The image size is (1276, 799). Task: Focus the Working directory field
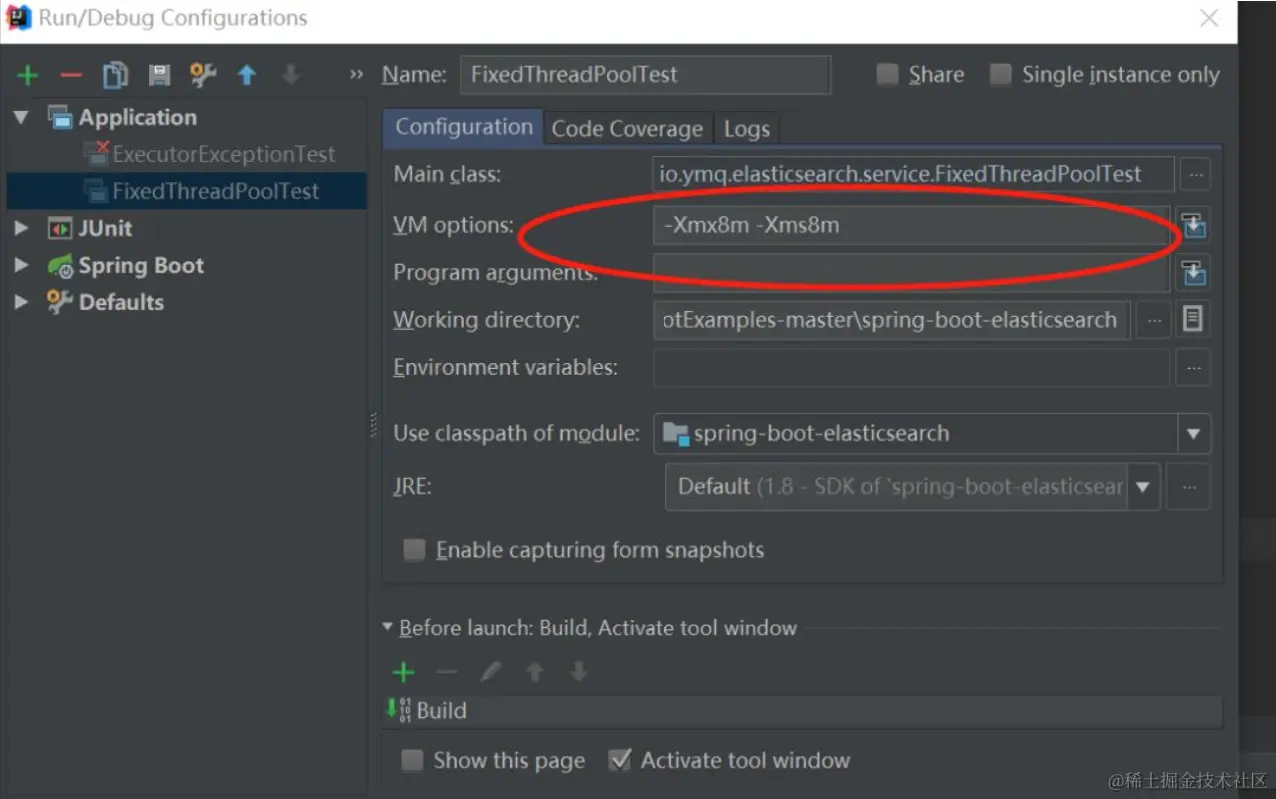[x=892, y=320]
